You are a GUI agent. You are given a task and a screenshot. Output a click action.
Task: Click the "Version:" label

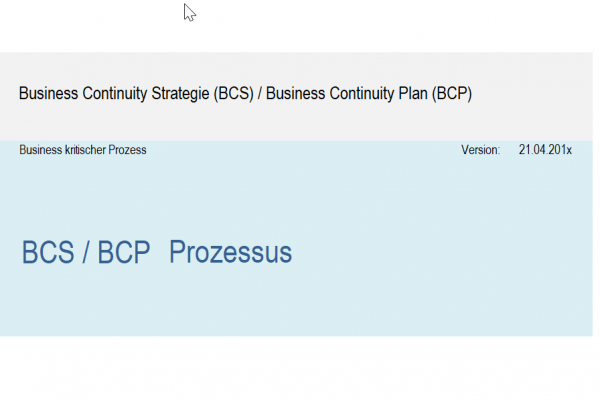coord(480,150)
